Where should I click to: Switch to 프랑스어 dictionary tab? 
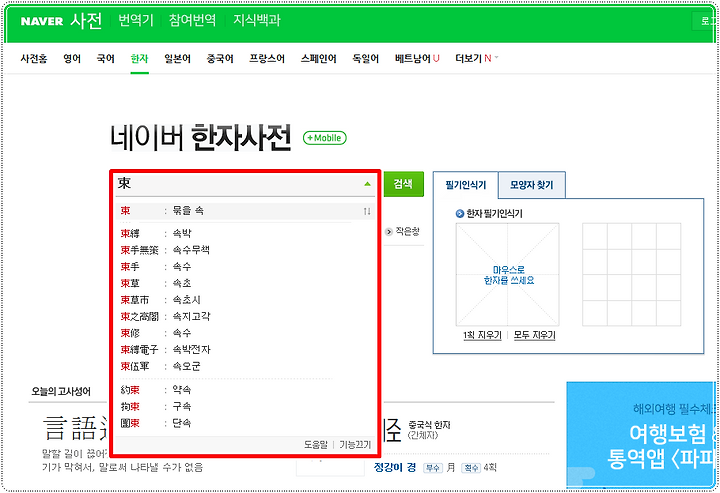click(267, 58)
